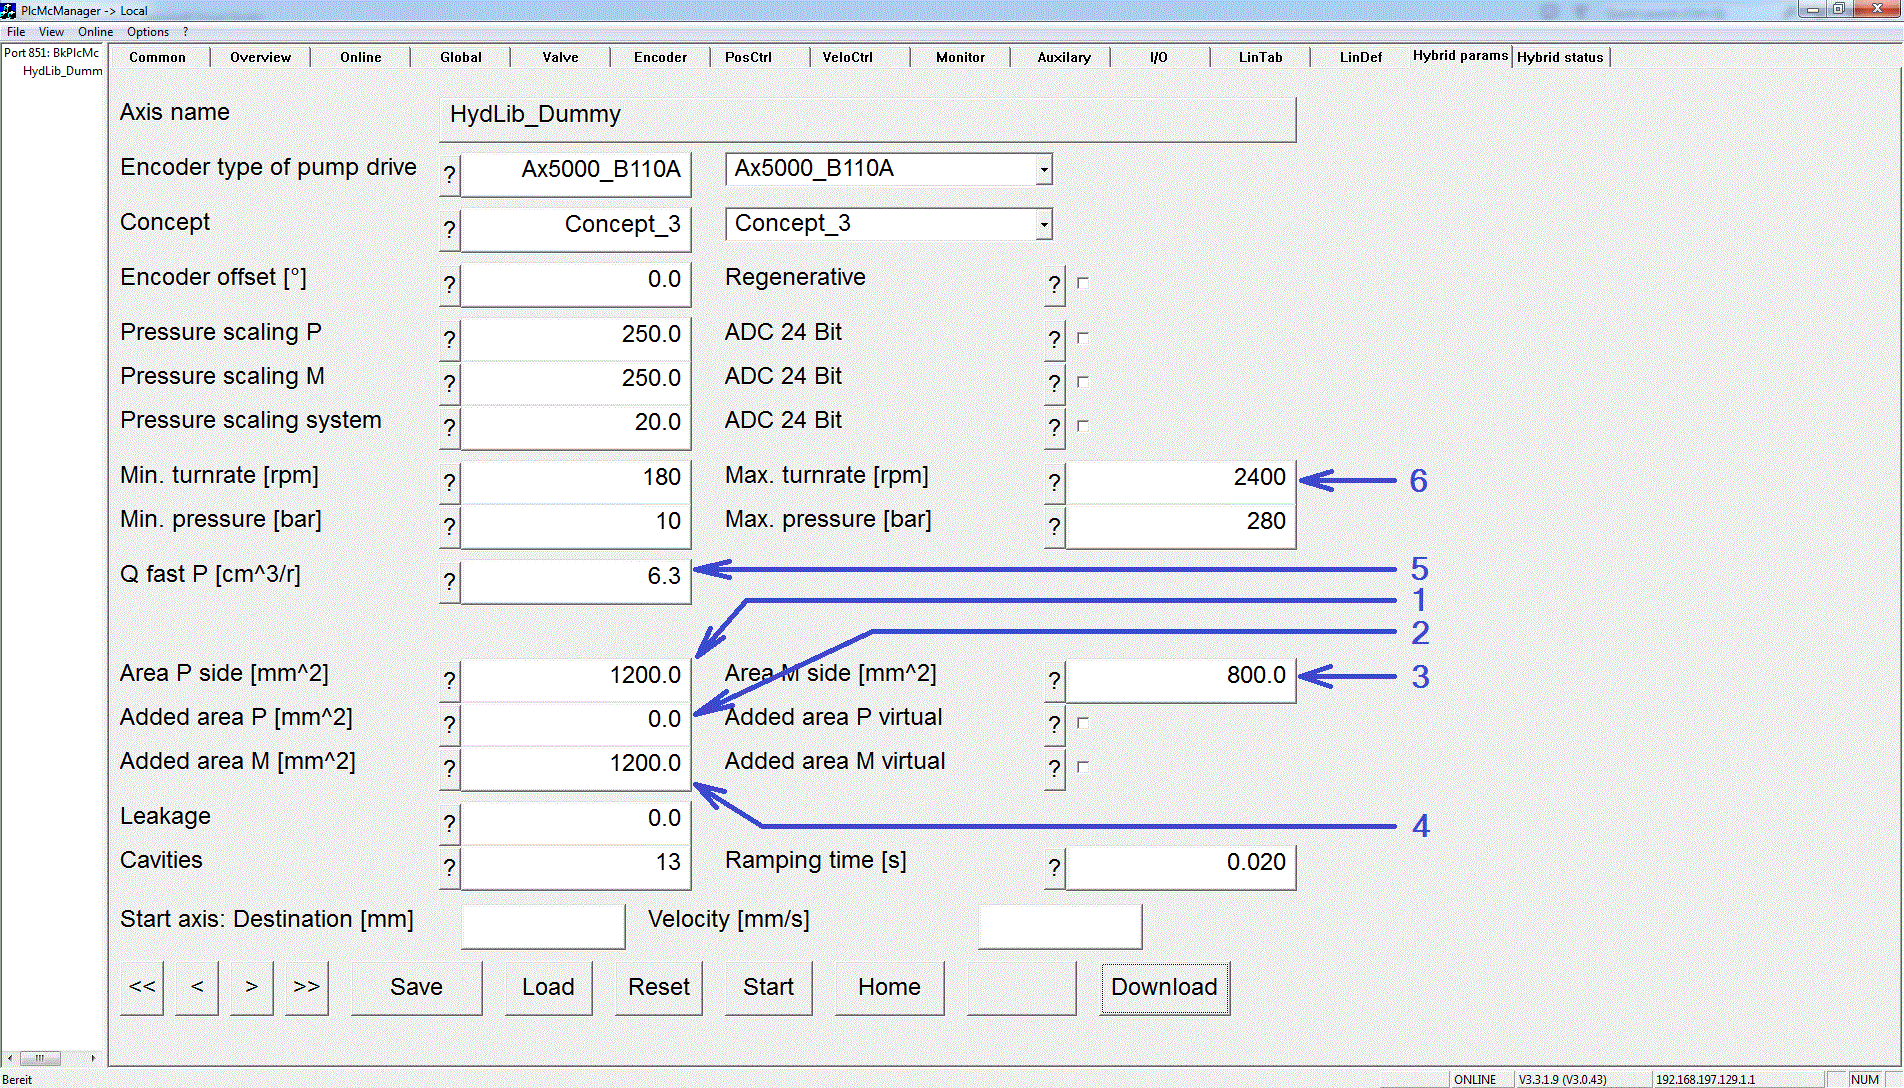
Task: Switch to the Encoder tab
Action: tap(660, 57)
